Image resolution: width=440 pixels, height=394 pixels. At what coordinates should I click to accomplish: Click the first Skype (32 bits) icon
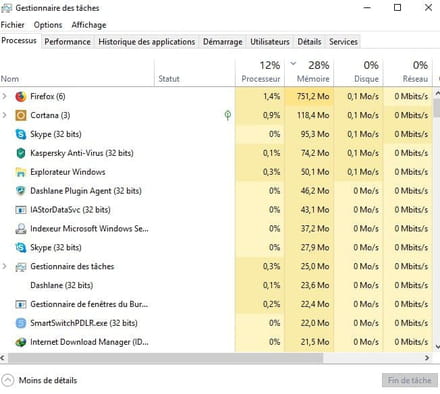(x=21, y=134)
